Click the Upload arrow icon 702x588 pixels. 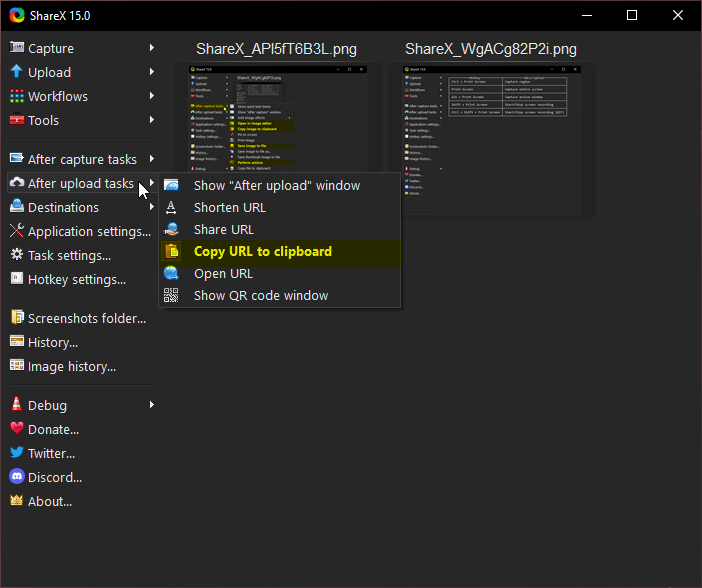(17, 72)
